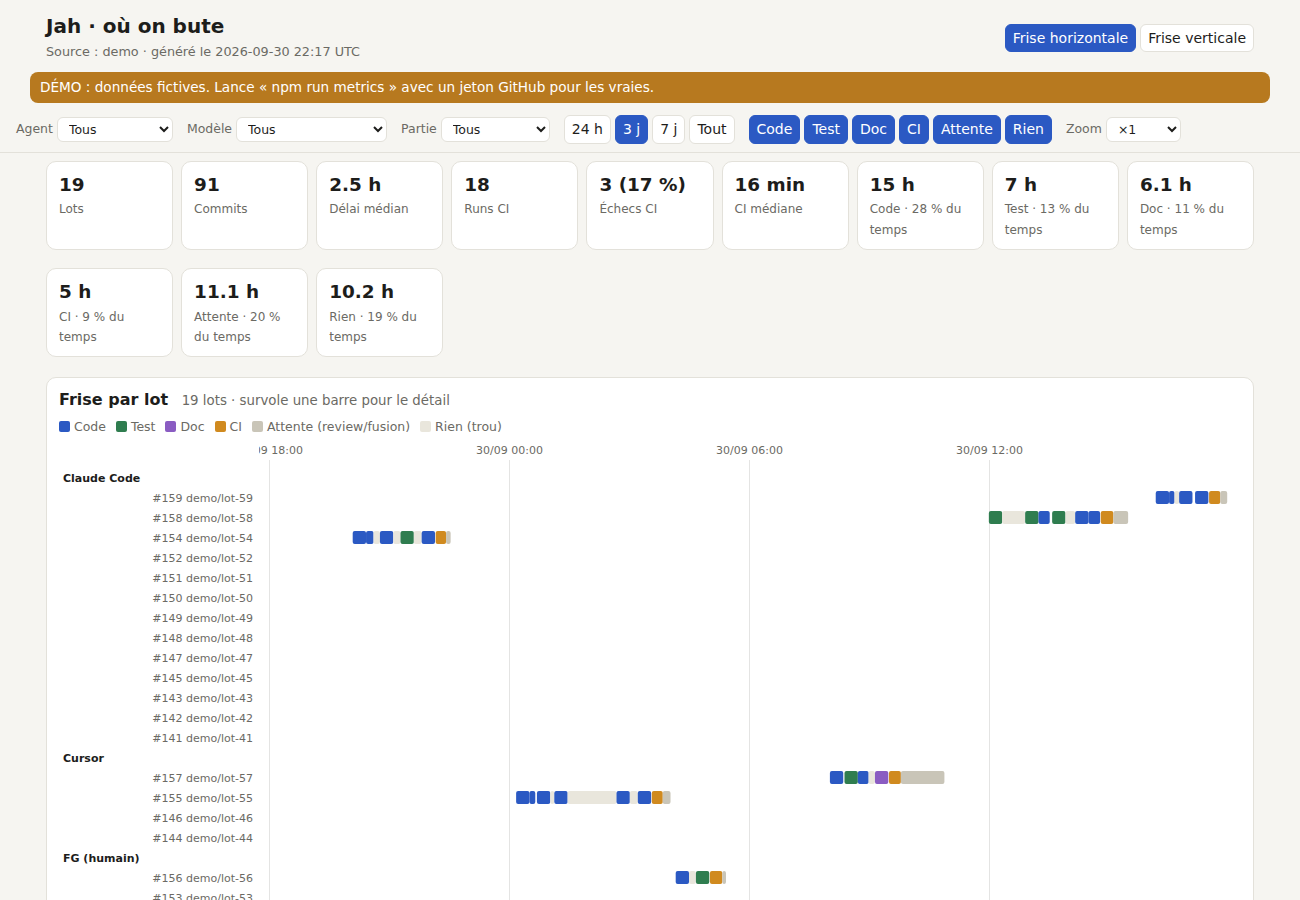Select the #158 demo/lot-58 row label

coord(203,518)
